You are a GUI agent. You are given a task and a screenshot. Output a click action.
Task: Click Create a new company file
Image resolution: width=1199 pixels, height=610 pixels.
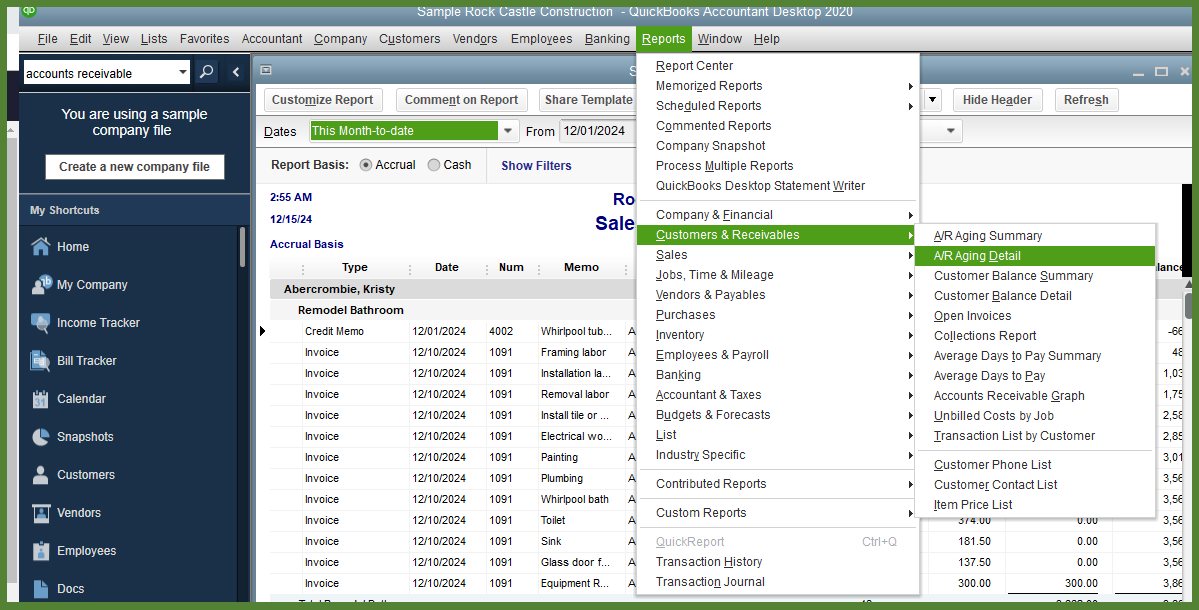point(134,167)
